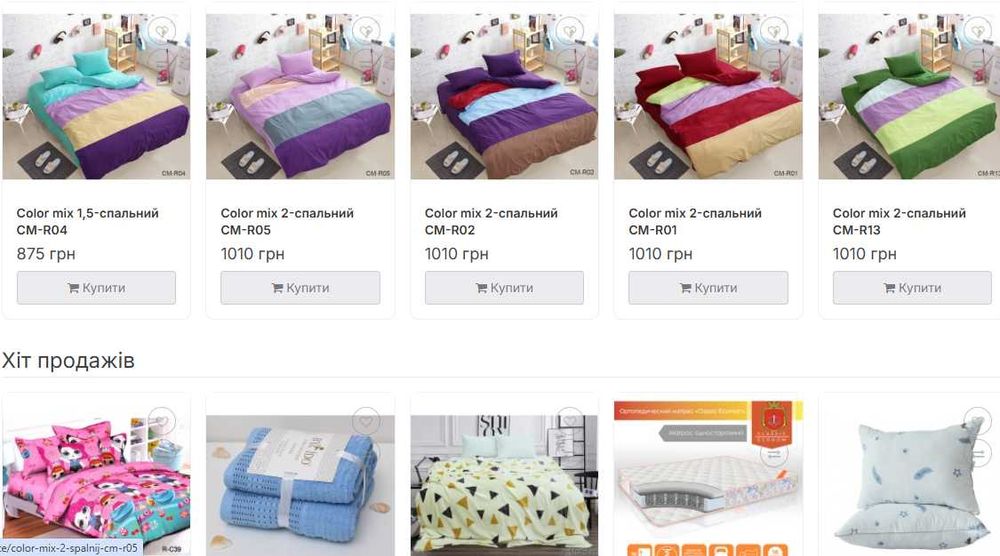
Task: Open Color mix 1,5-спальний CM-R04 title link
Action: (87, 221)
